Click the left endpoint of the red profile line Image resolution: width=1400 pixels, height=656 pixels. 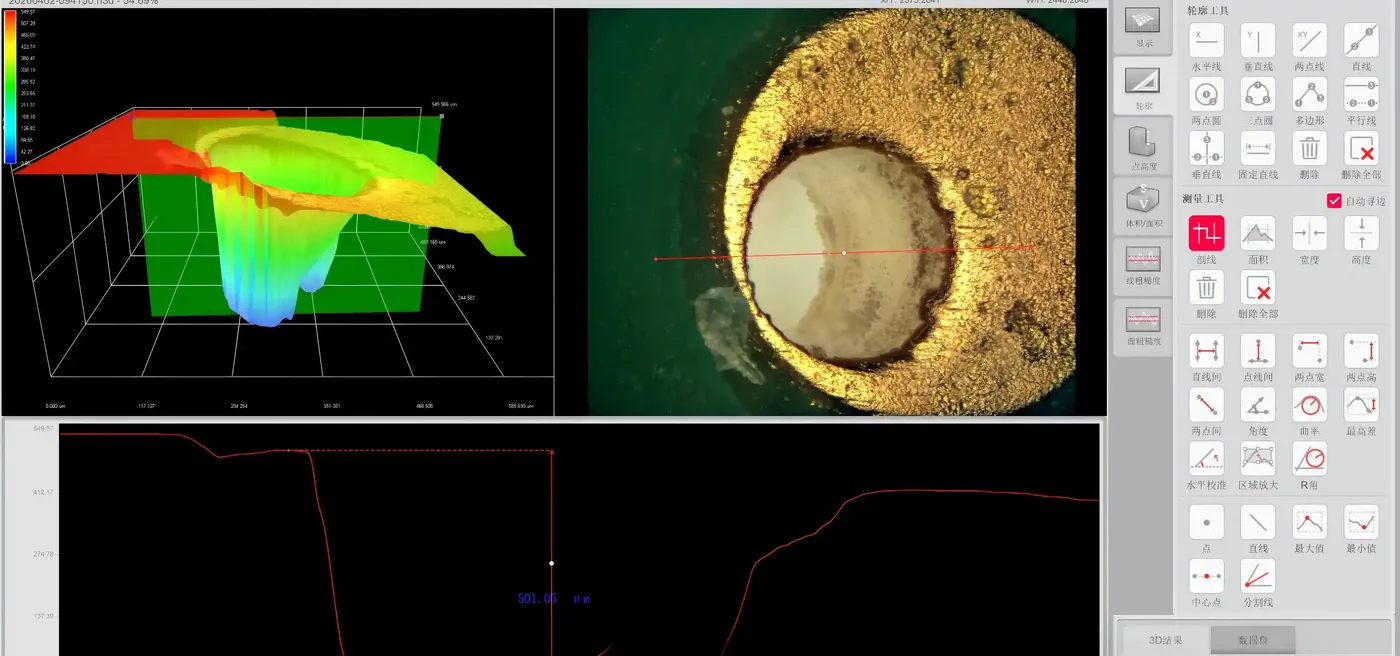tap(656, 259)
